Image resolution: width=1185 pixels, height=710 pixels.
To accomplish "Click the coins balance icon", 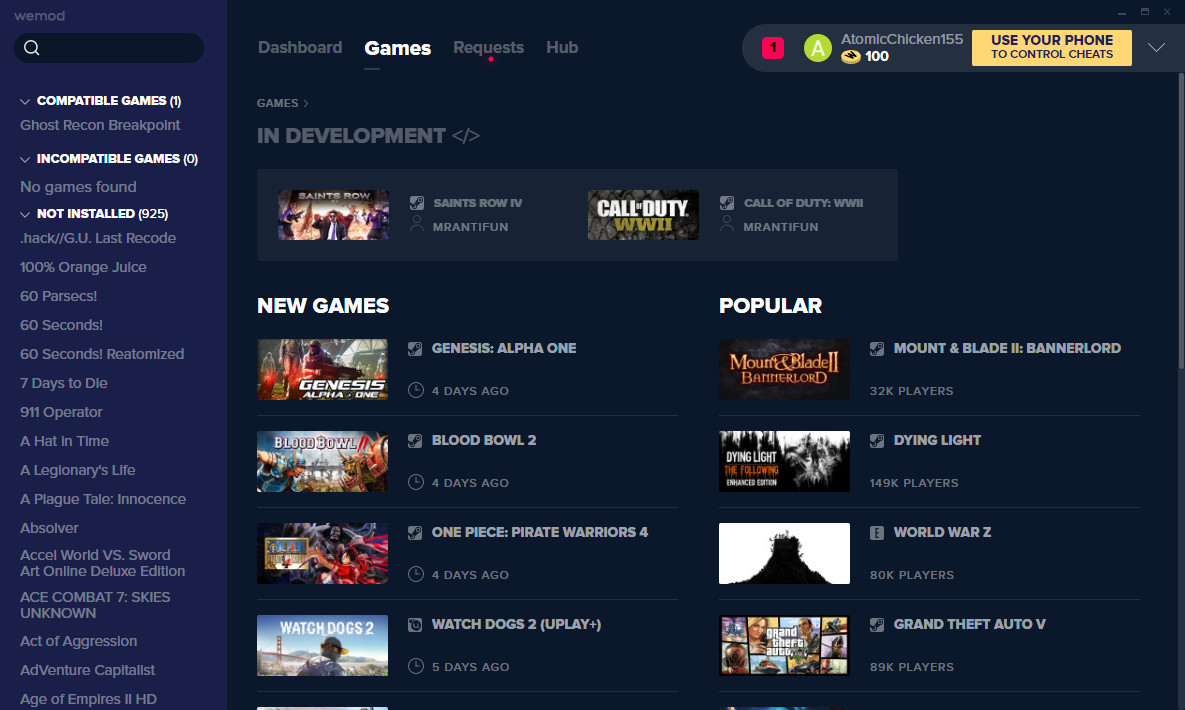I will point(851,57).
